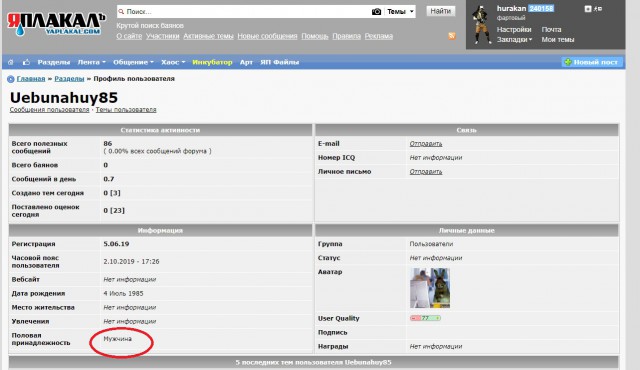Open Мои темы in the user panel
Screen dimensions: 640x370
point(558,40)
